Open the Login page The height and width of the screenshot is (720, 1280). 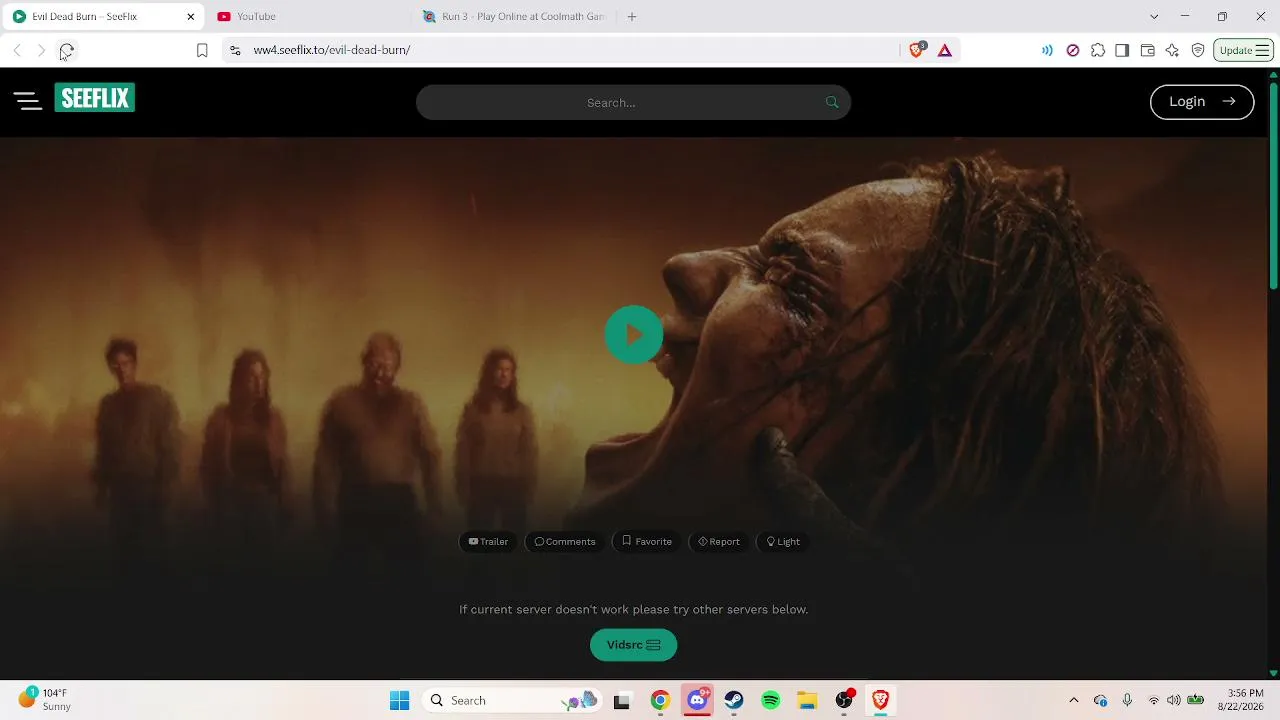coord(1202,101)
